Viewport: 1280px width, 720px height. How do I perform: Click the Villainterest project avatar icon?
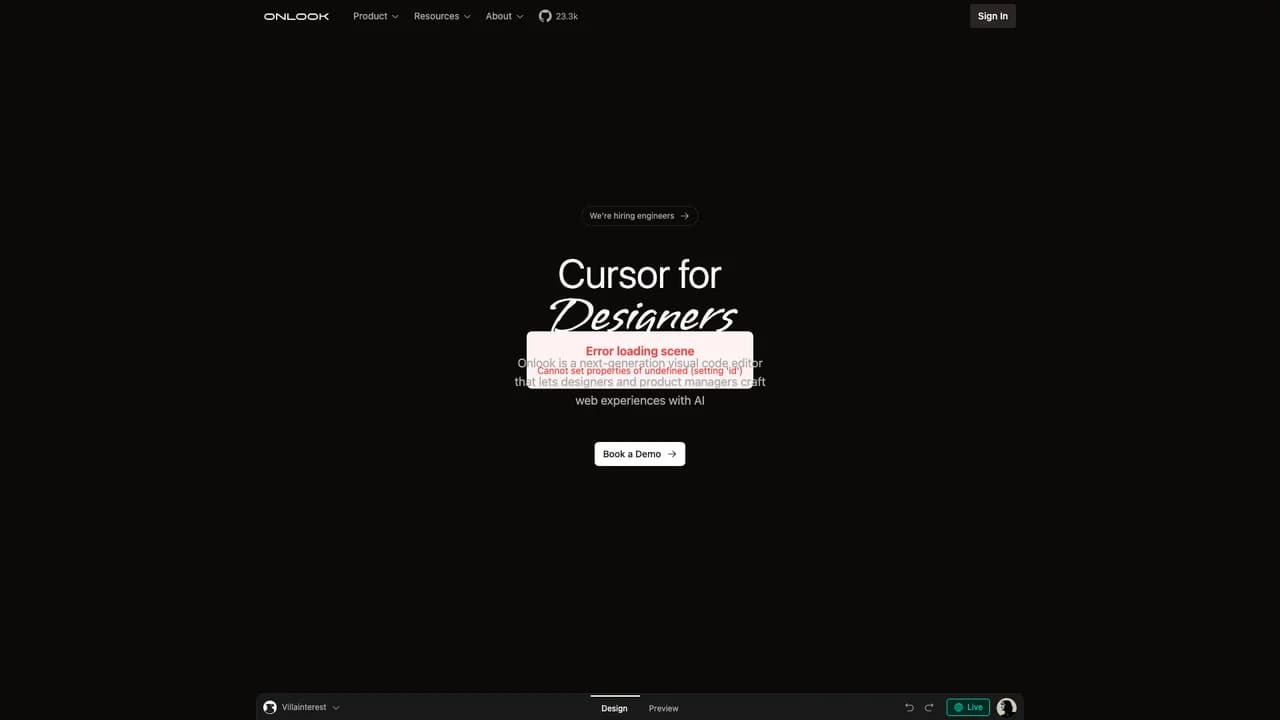click(x=270, y=707)
